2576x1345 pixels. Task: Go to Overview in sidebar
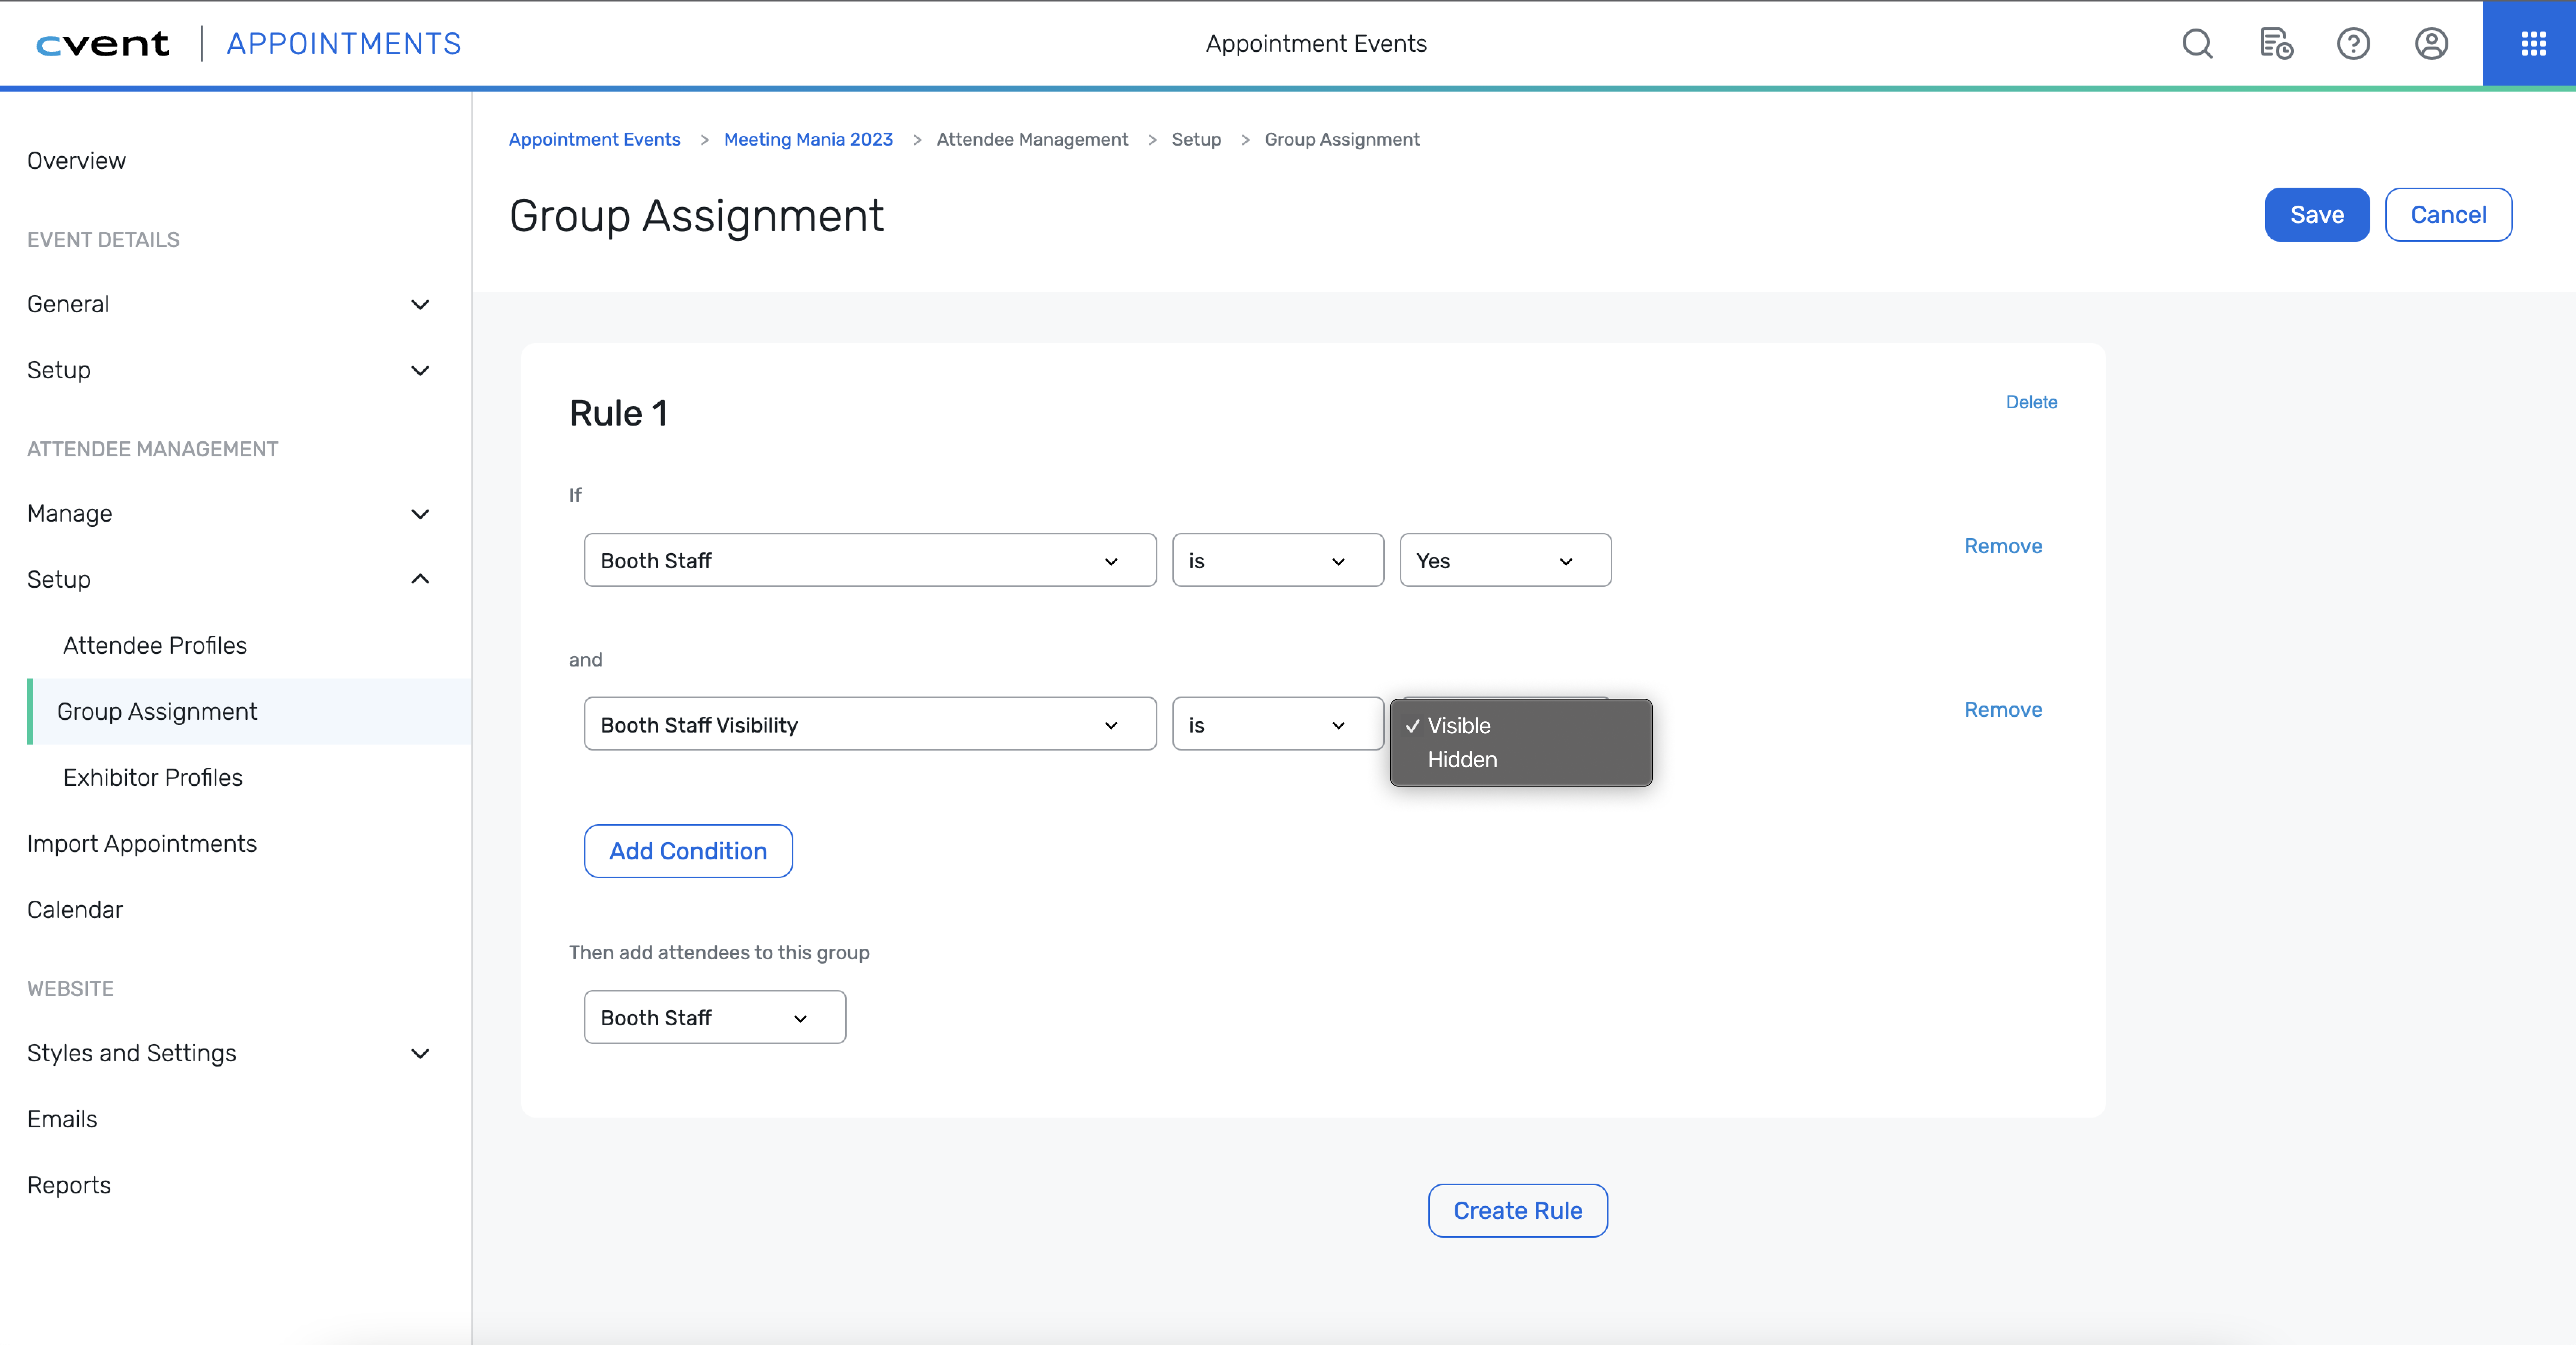point(77,161)
